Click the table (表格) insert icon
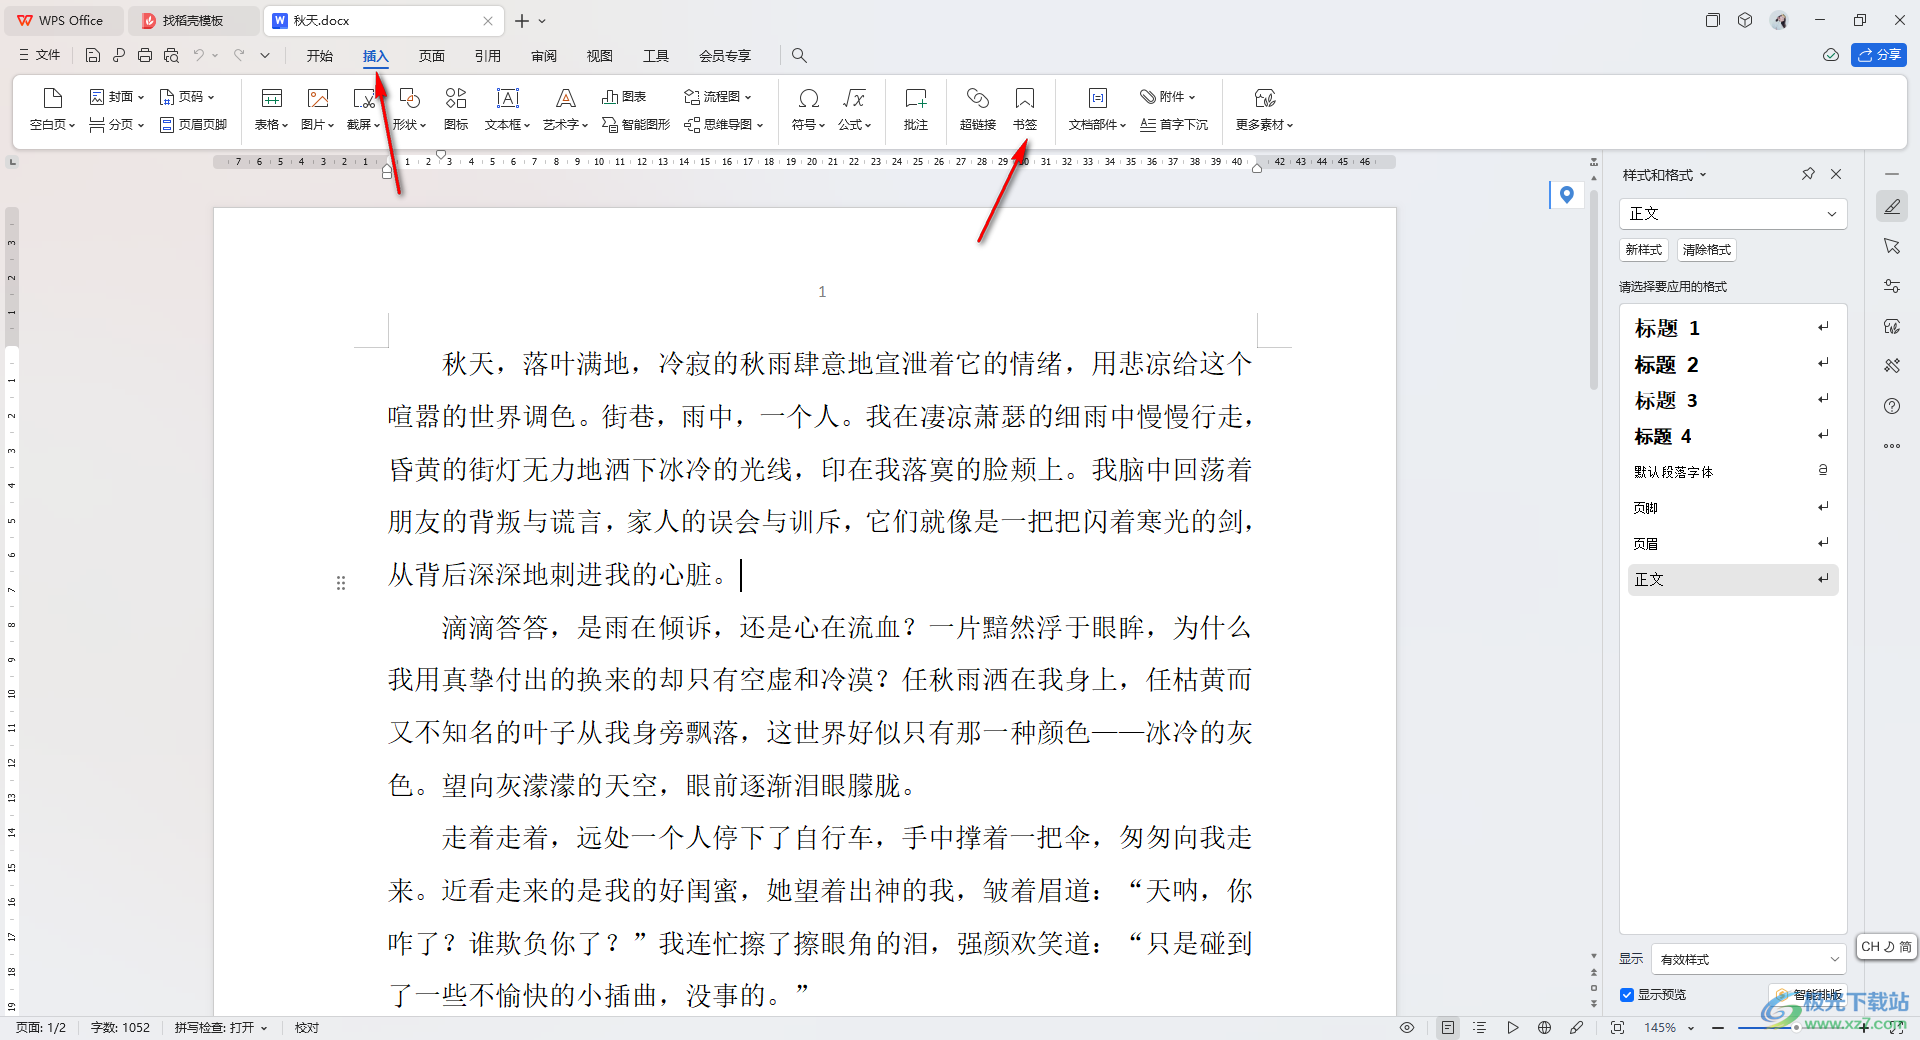The height and width of the screenshot is (1040, 1920). 271,98
